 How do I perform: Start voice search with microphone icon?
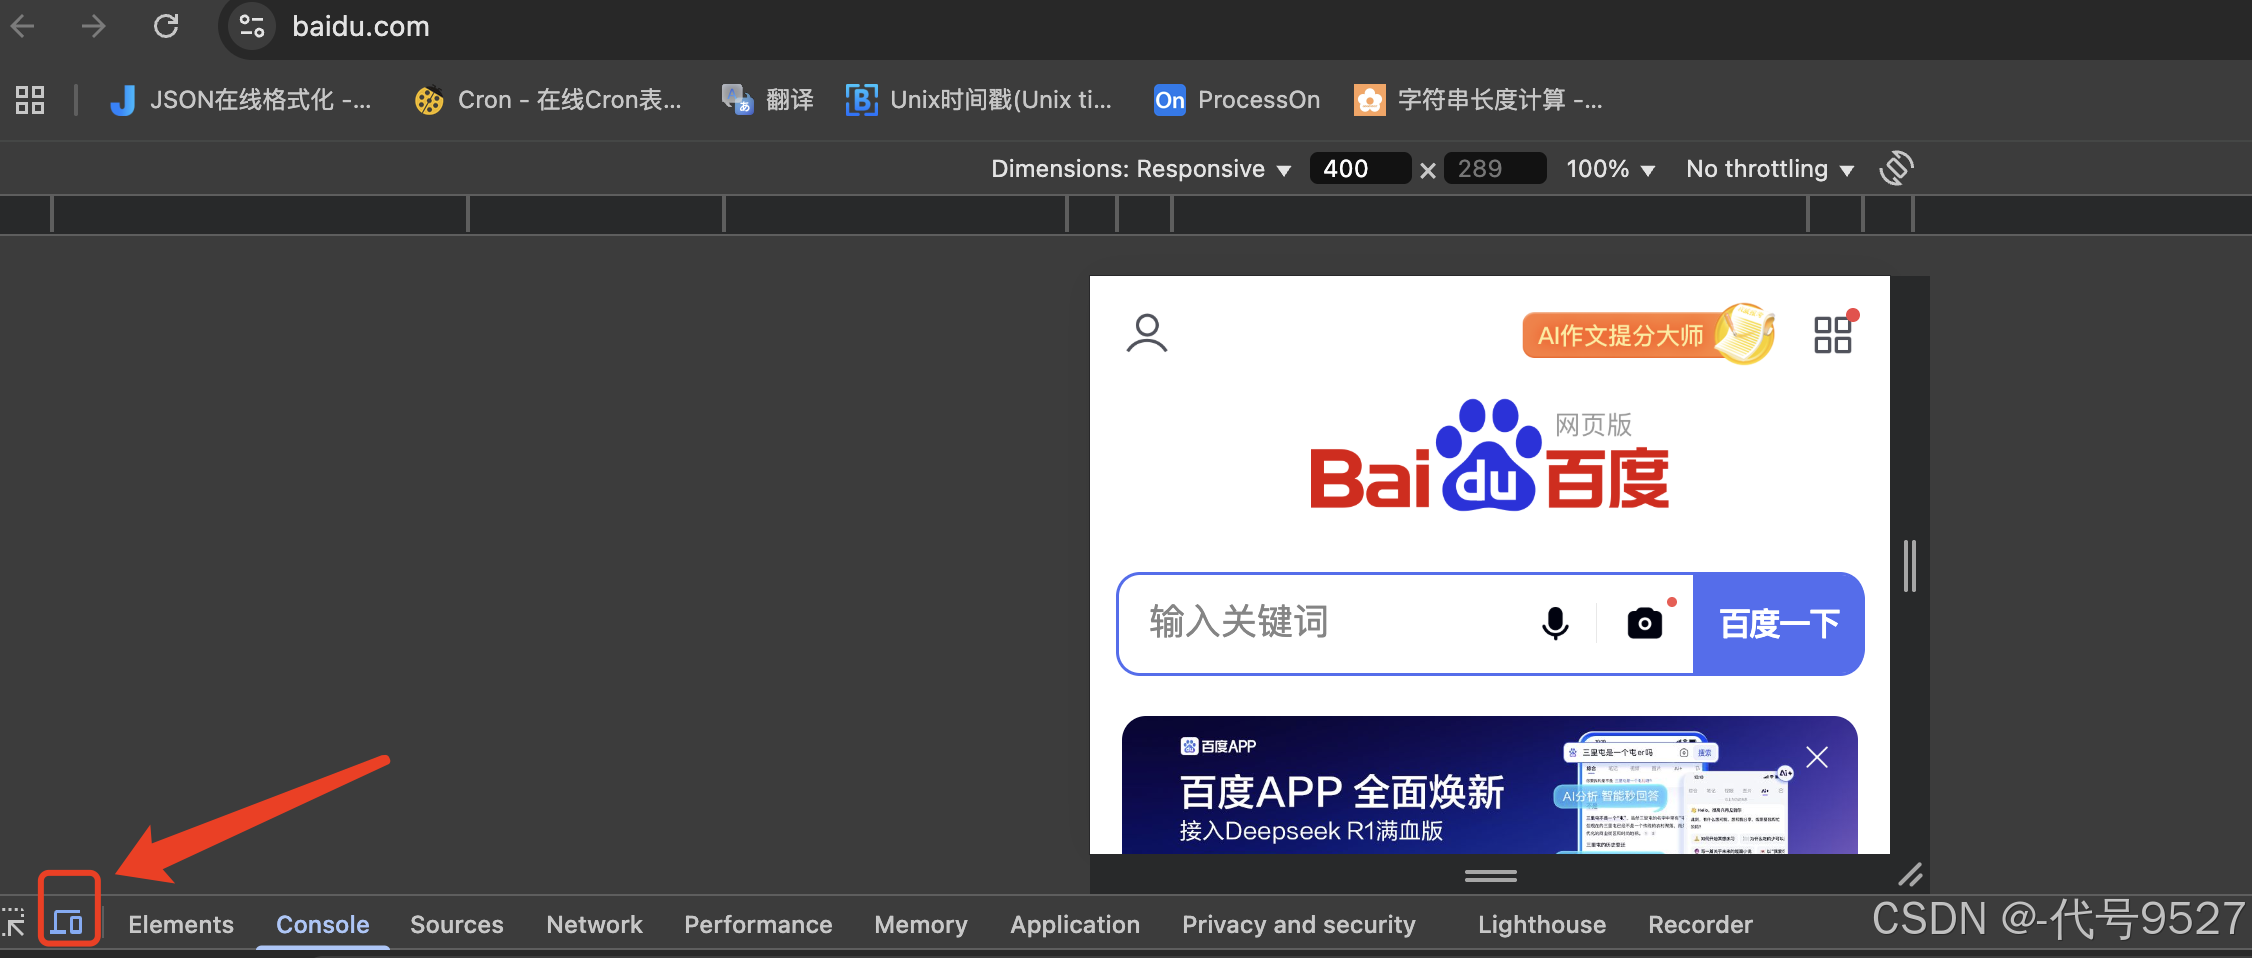point(1555,623)
